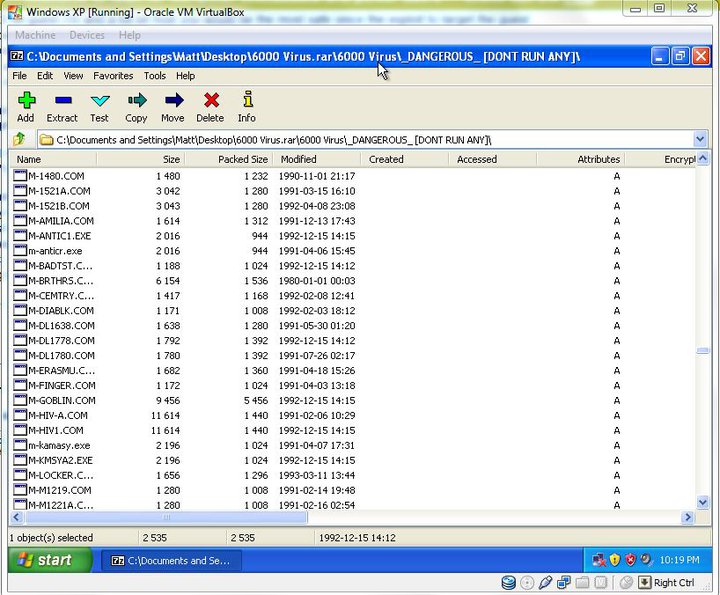
Task: Click the horizontal scrollbar left arrow
Action: pyautogui.click(x=17, y=517)
